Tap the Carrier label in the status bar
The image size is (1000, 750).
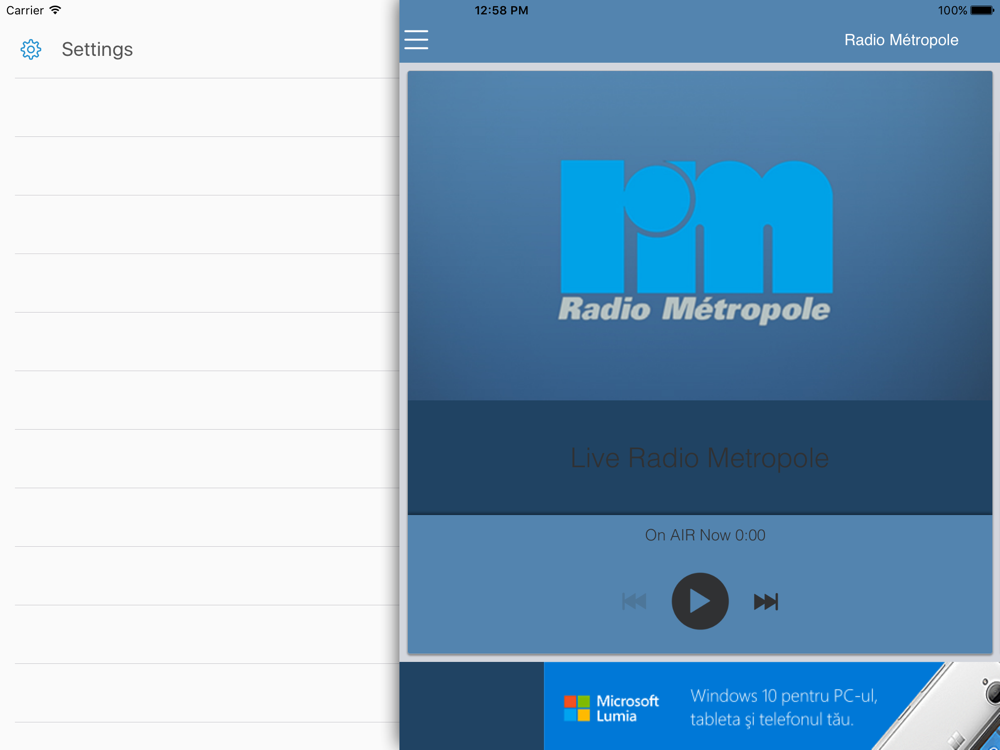click(x=25, y=10)
